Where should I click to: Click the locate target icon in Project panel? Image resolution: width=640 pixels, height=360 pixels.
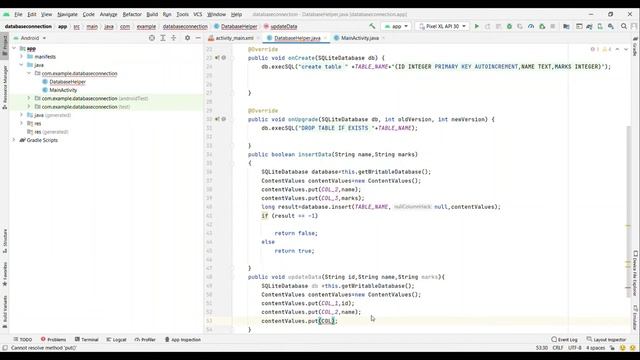[x=152, y=38]
